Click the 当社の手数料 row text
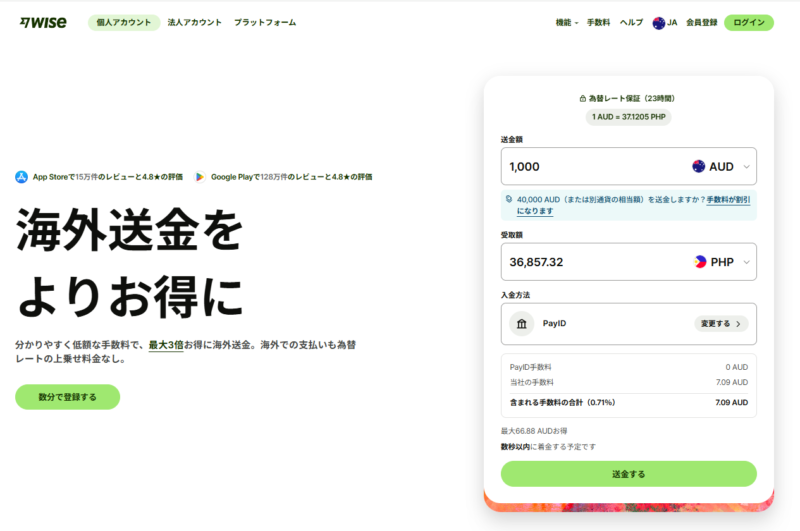Viewport: 800px width, 531px height. tap(531, 382)
